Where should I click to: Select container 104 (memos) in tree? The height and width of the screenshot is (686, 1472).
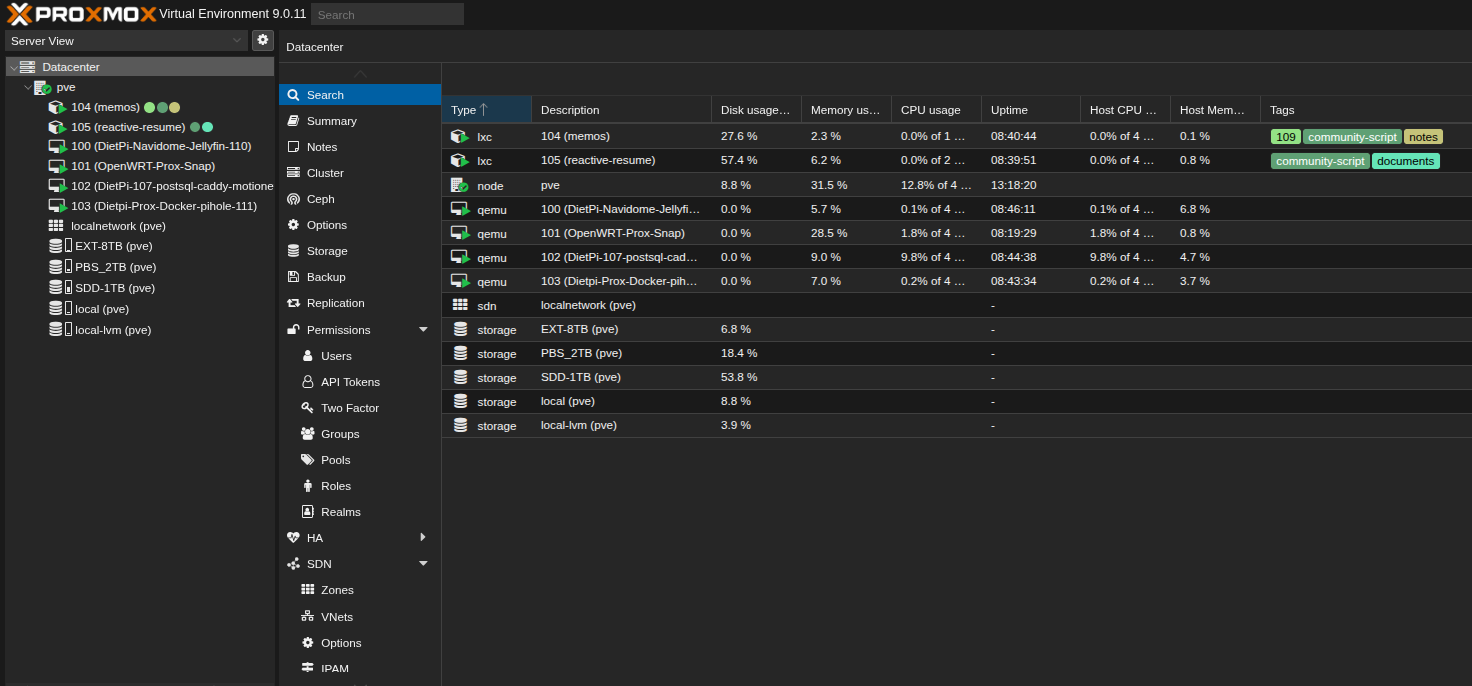tap(105, 107)
